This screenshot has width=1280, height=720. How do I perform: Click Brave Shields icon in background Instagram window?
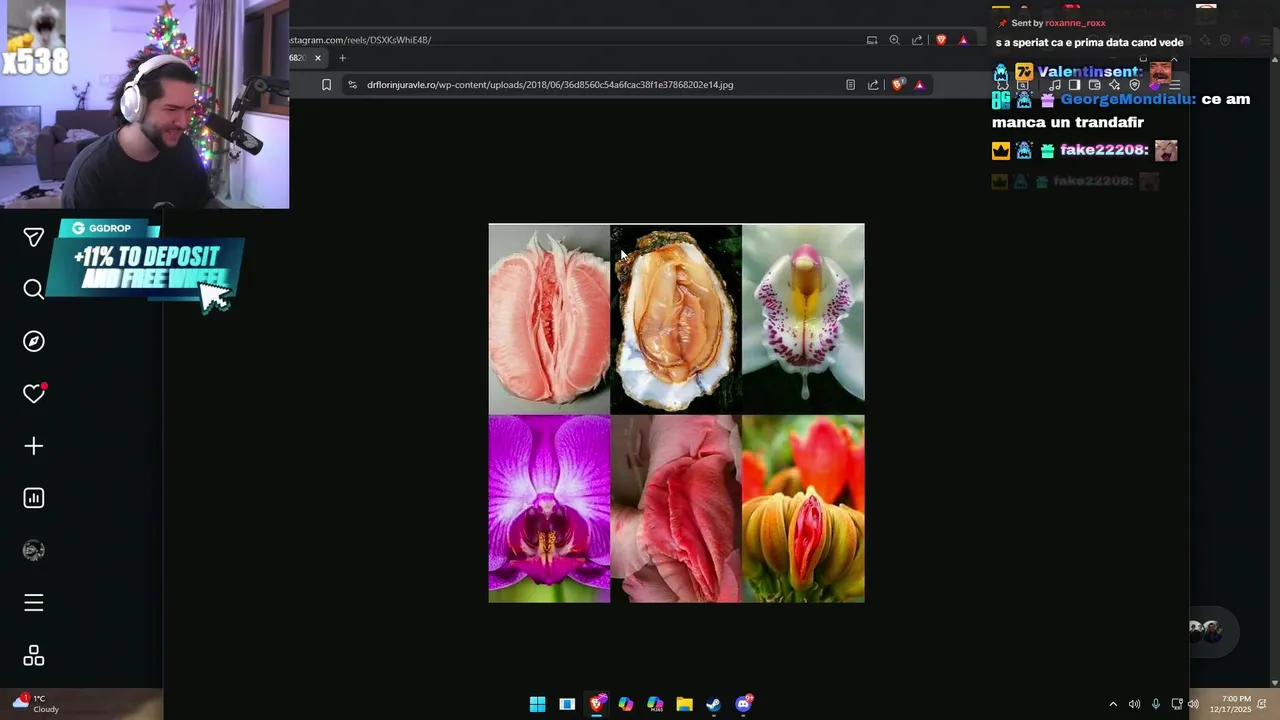[x=941, y=40]
